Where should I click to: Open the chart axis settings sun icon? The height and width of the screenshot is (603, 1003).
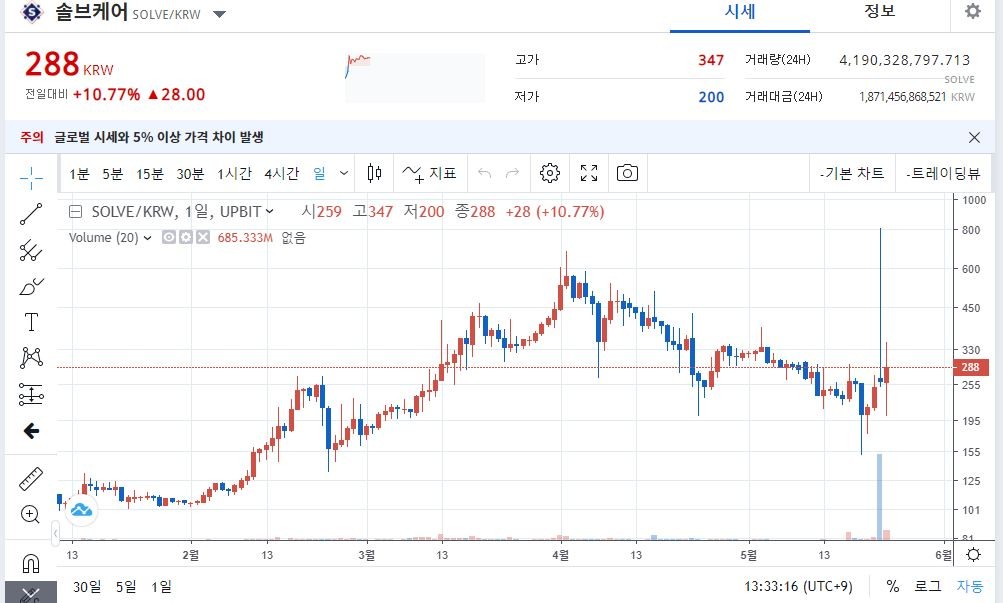coord(973,554)
